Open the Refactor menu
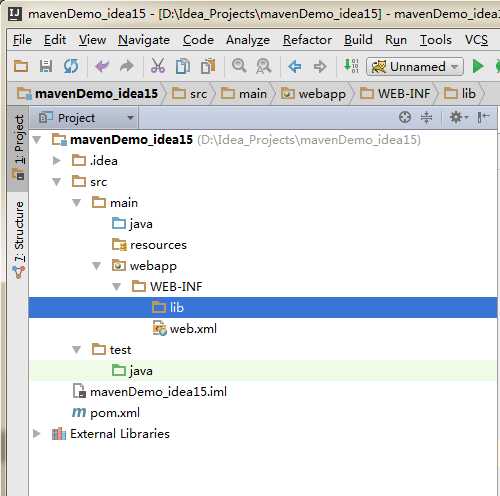The height and width of the screenshot is (496, 500). click(307, 40)
